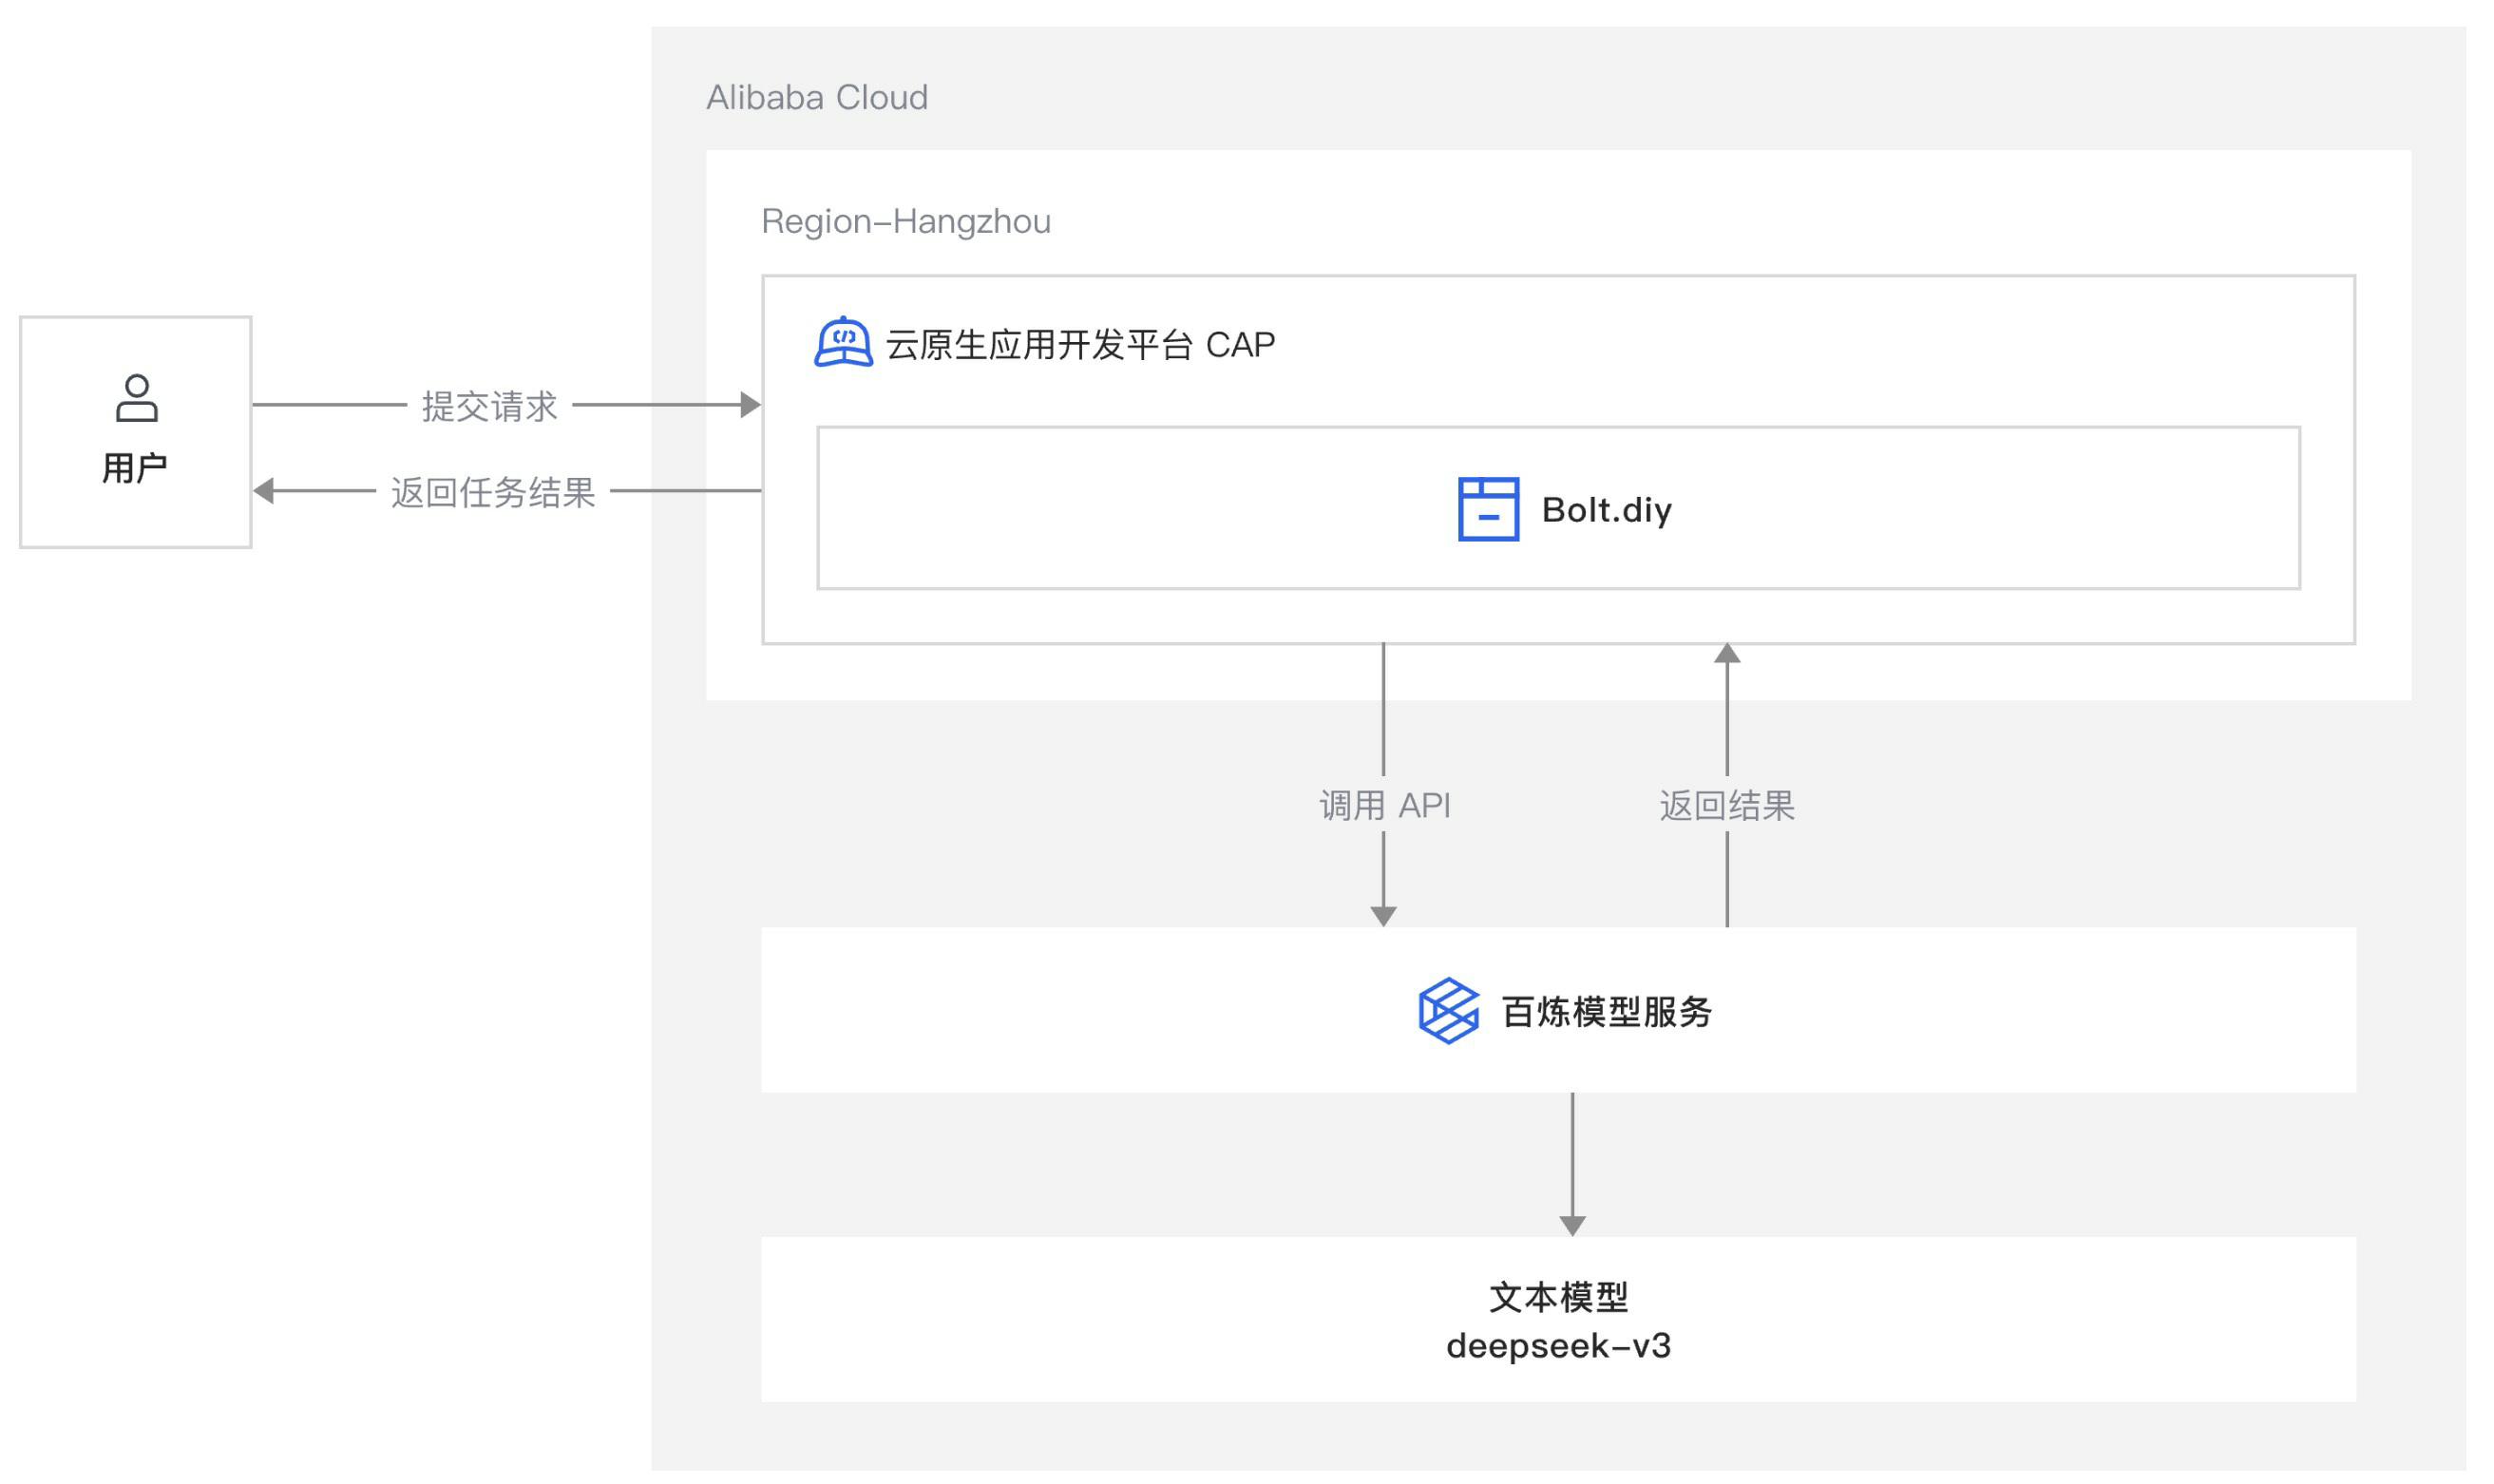Click the Region–Hangzhou label

tap(905, 221)
